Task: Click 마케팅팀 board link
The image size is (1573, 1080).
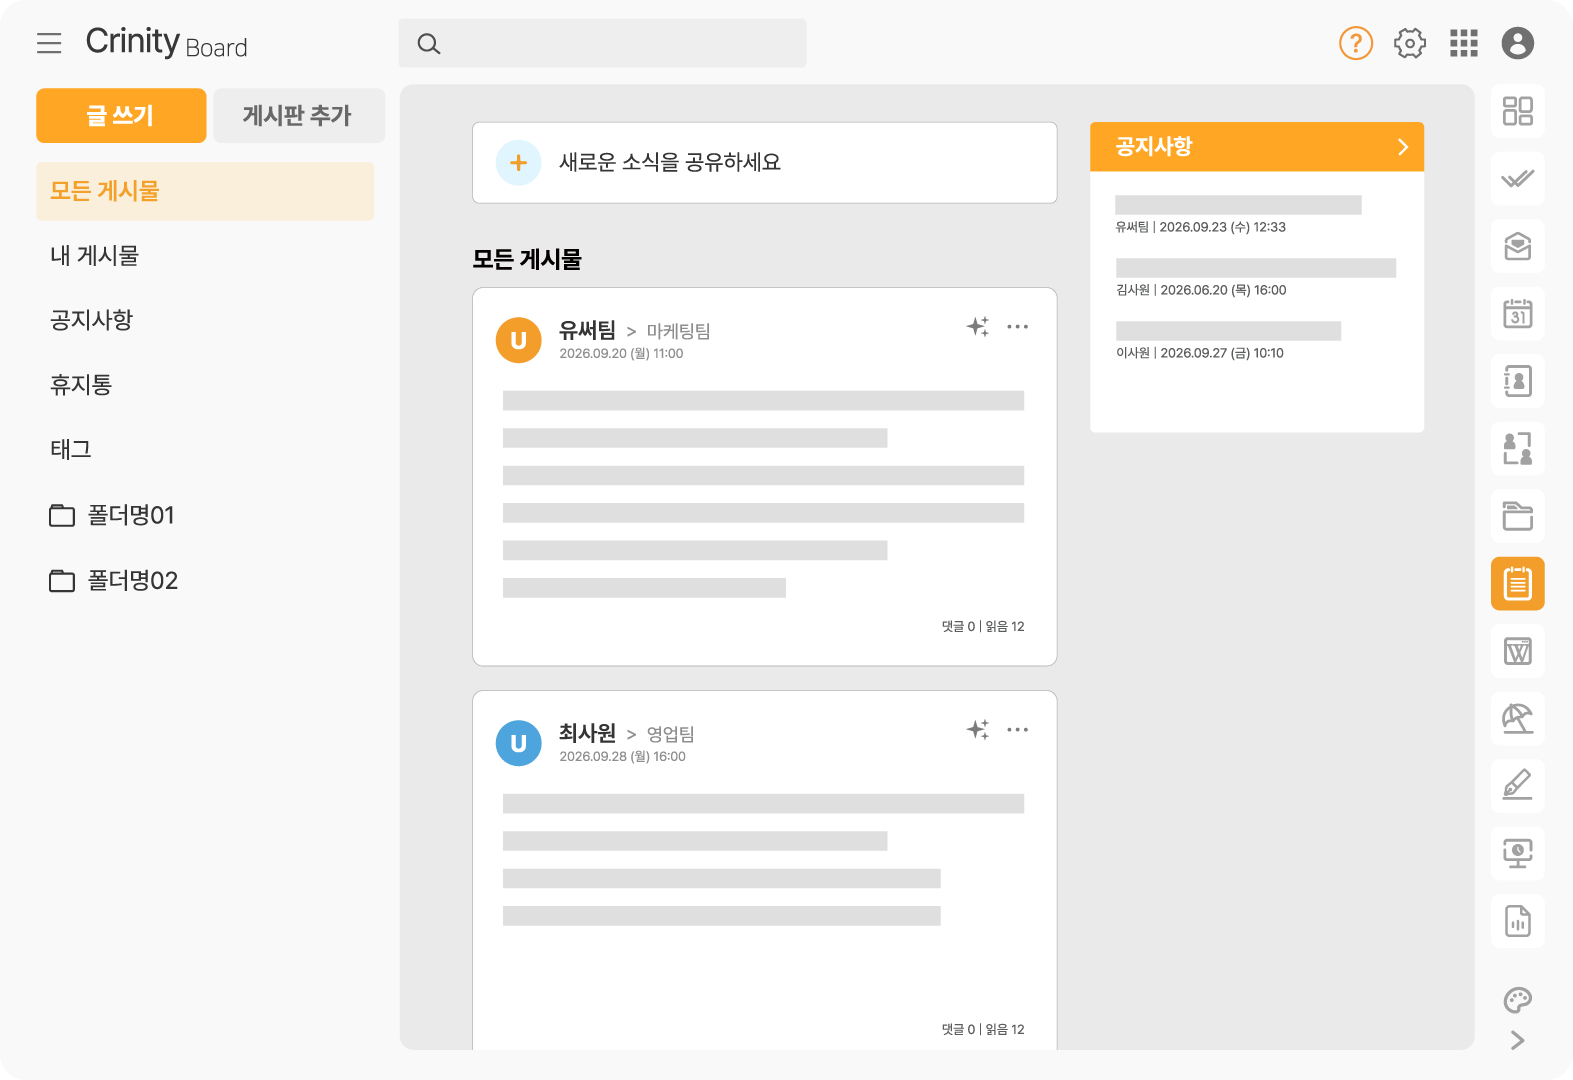Action: click(678, 331)
